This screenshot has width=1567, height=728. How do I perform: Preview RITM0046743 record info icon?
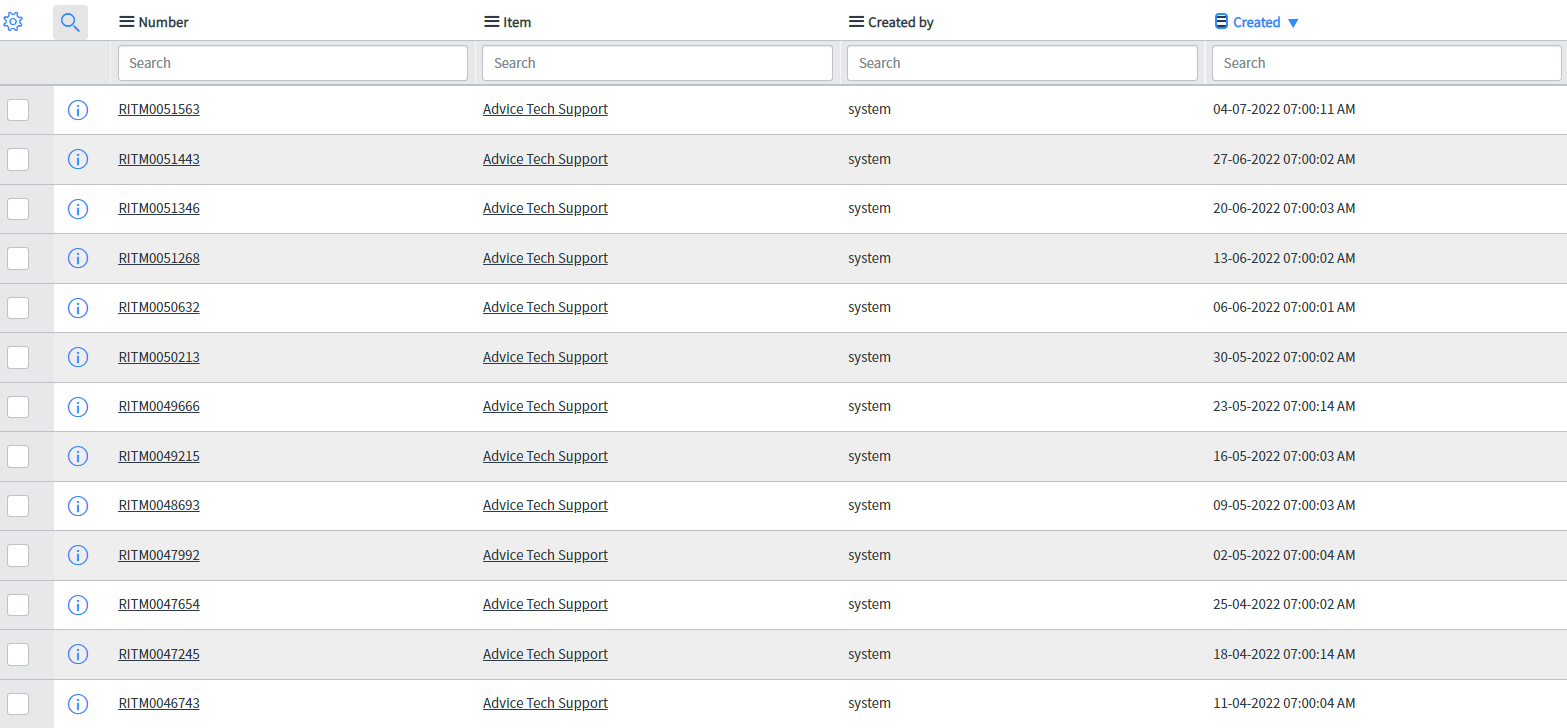[x=78, y=704]
